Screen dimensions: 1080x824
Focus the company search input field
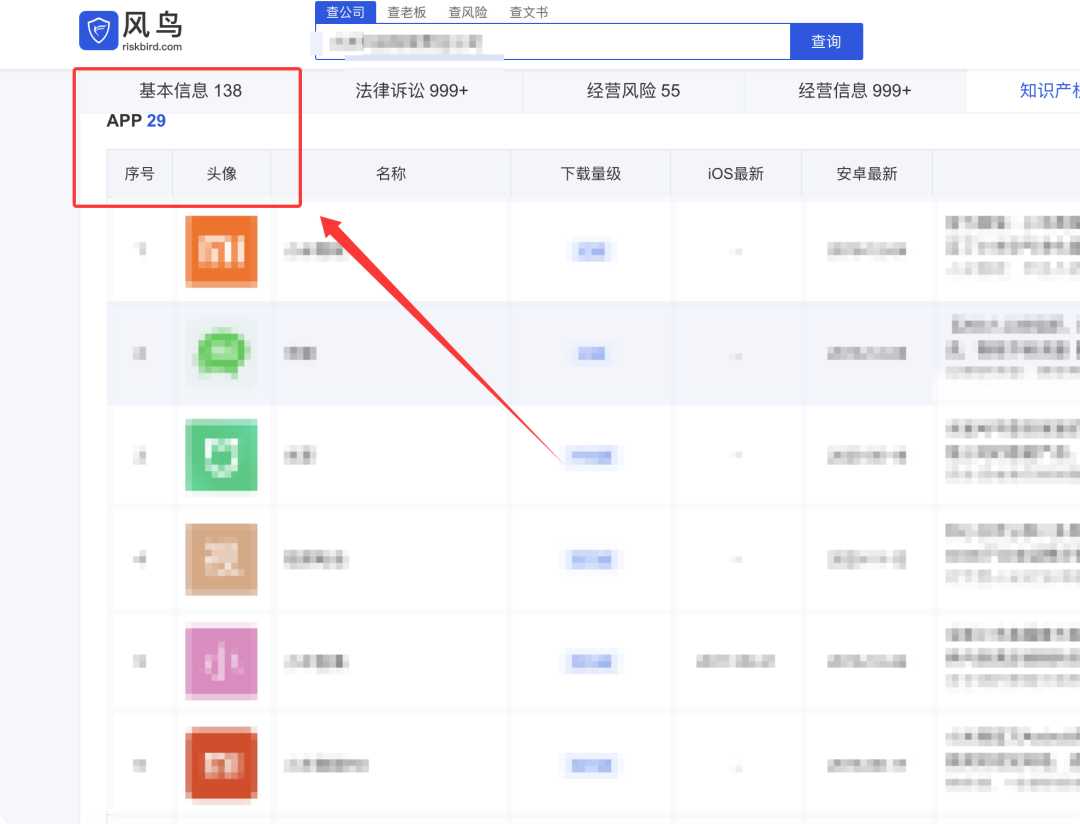click(553, 42)
